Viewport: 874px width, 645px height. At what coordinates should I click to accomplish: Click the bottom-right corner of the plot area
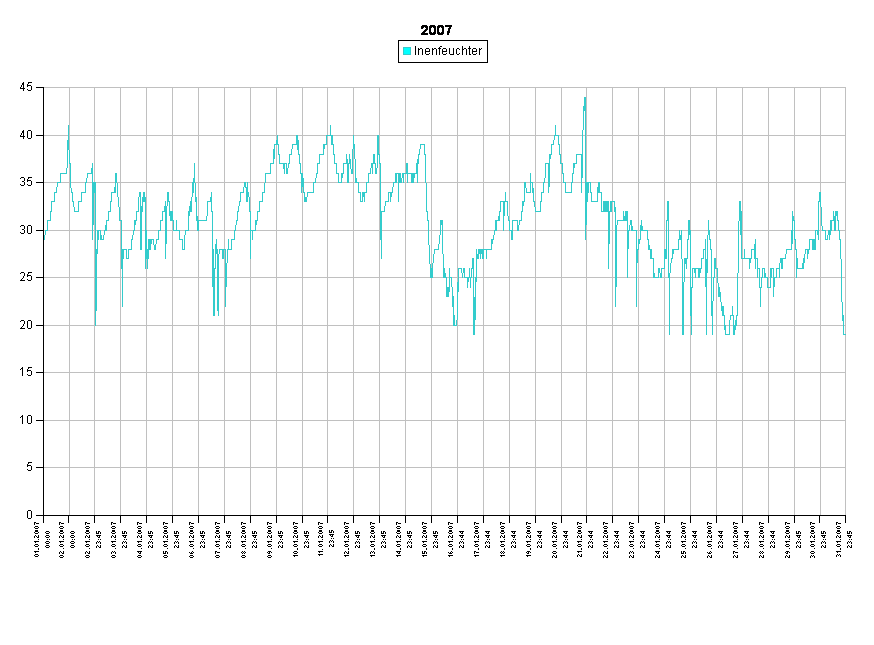pyautogui.click(x=845, y=515)
